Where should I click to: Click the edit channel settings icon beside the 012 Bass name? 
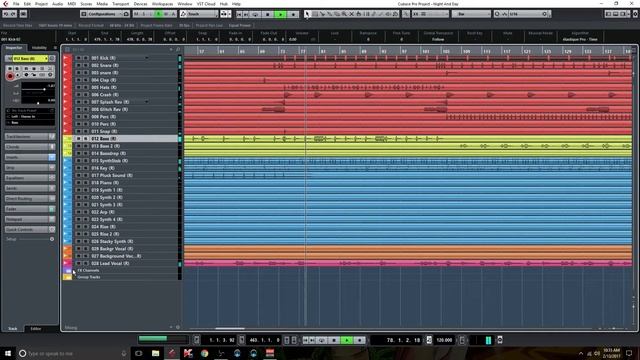pyautogui.click(x=51, y=59)
